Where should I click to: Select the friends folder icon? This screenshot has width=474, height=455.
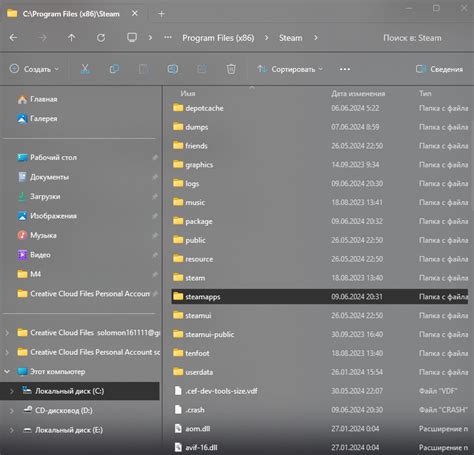(x=178, y=146)
